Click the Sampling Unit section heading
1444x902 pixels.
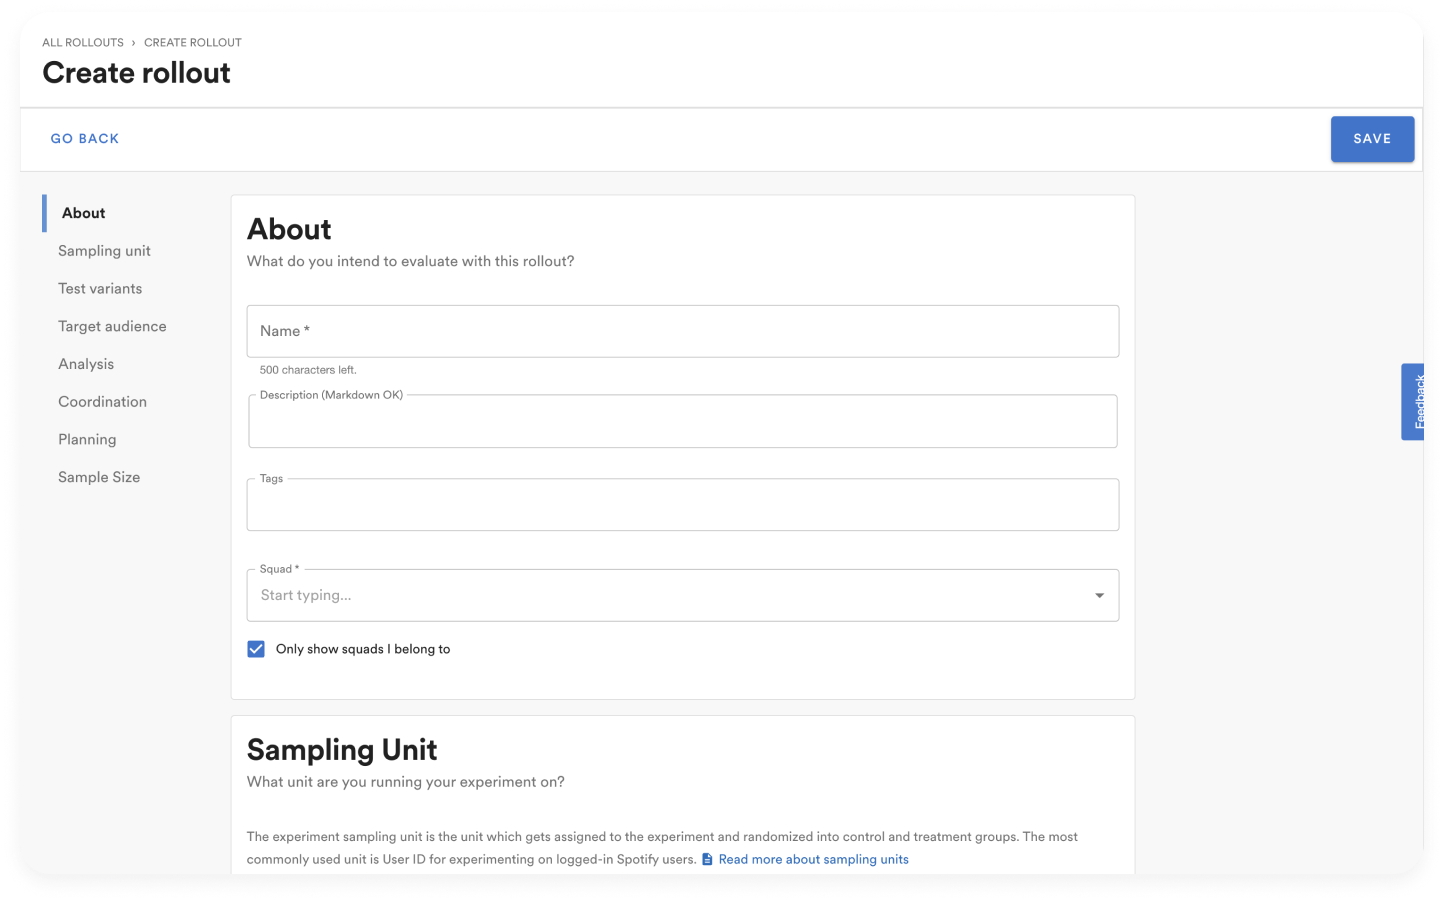[x=342, y=750]
